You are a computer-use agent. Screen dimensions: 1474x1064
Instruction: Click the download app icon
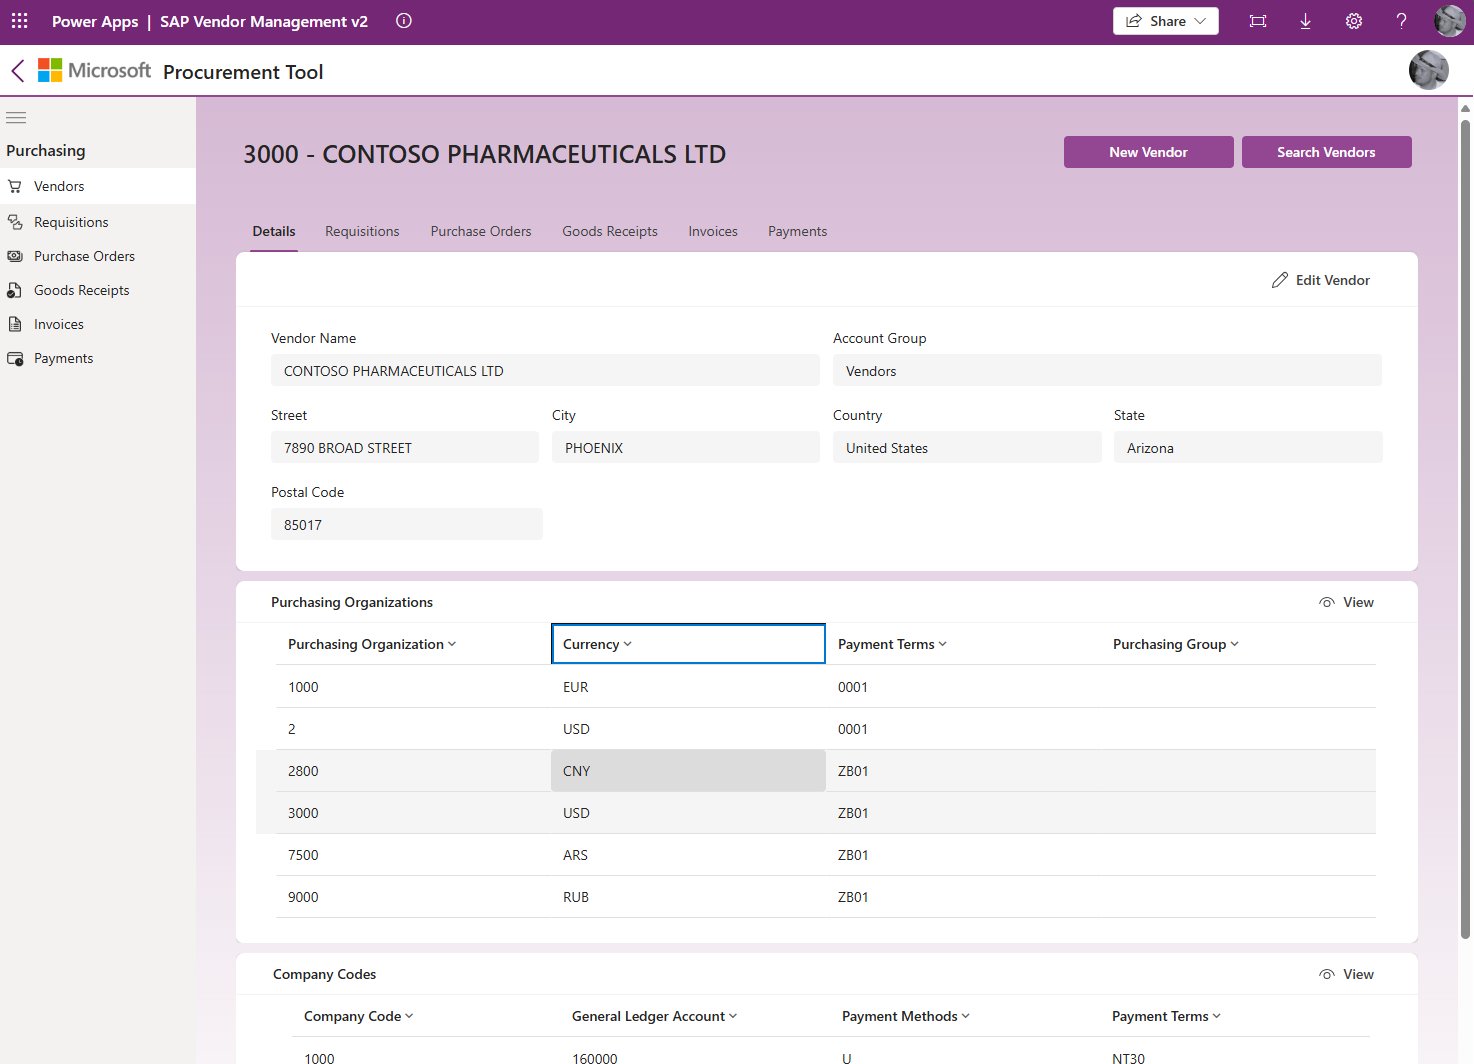1305,20
